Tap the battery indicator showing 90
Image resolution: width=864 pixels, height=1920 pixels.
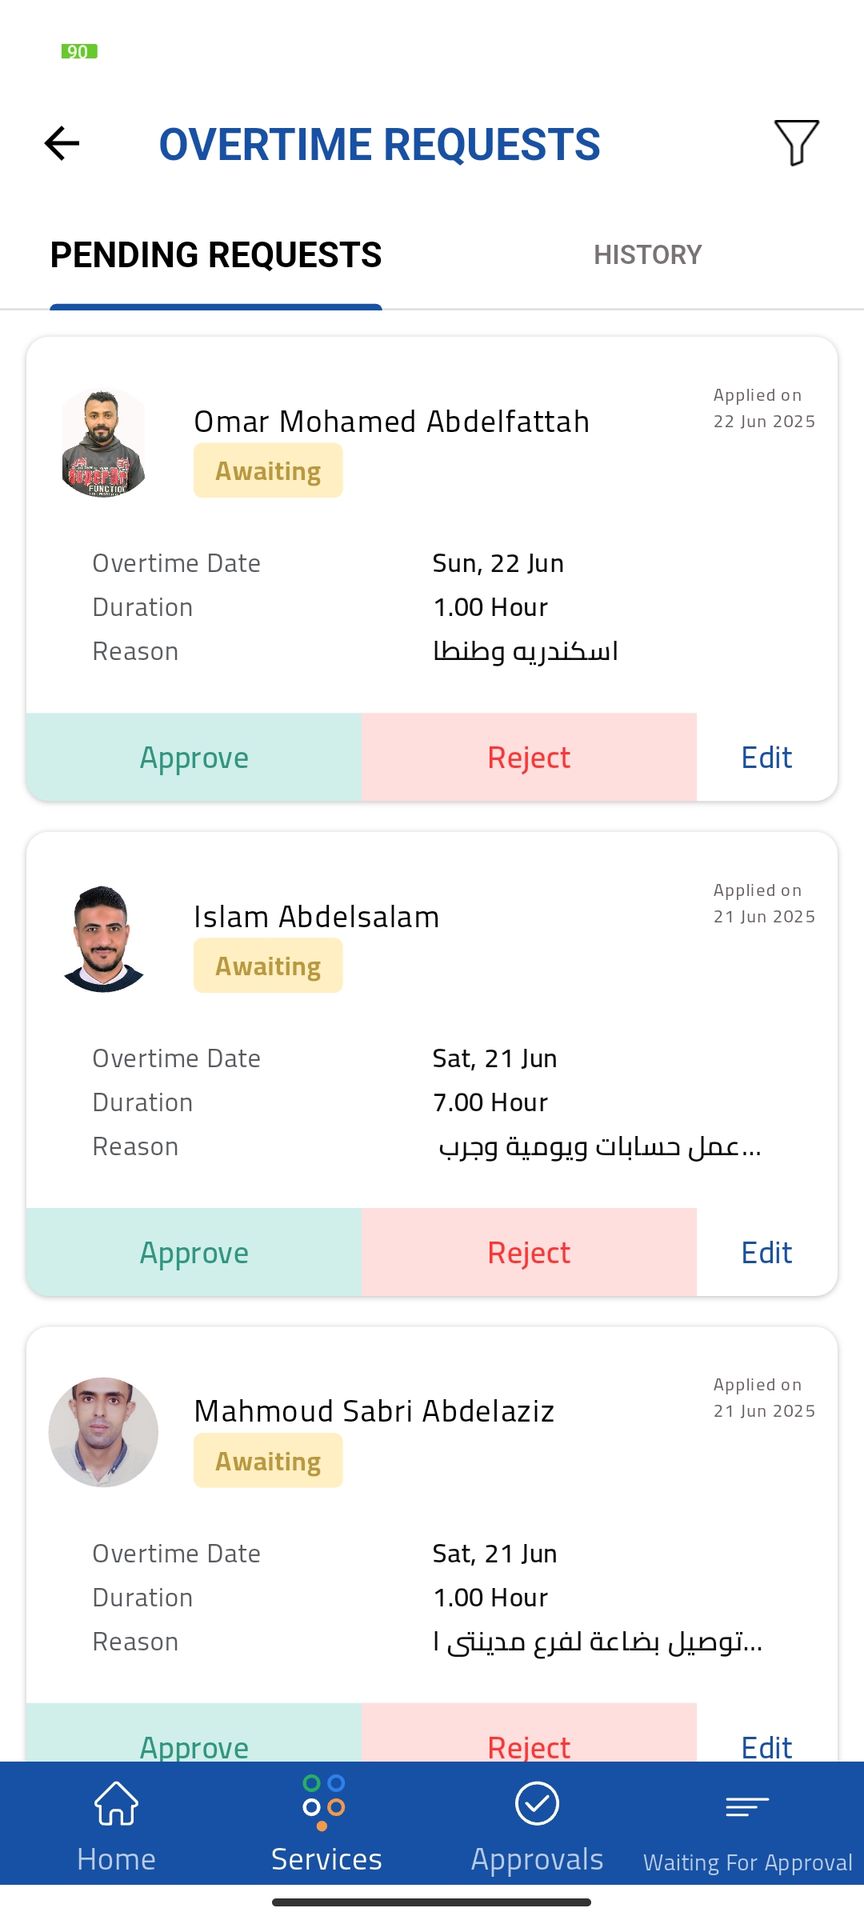pyautogui.click(x=79, y=51)
